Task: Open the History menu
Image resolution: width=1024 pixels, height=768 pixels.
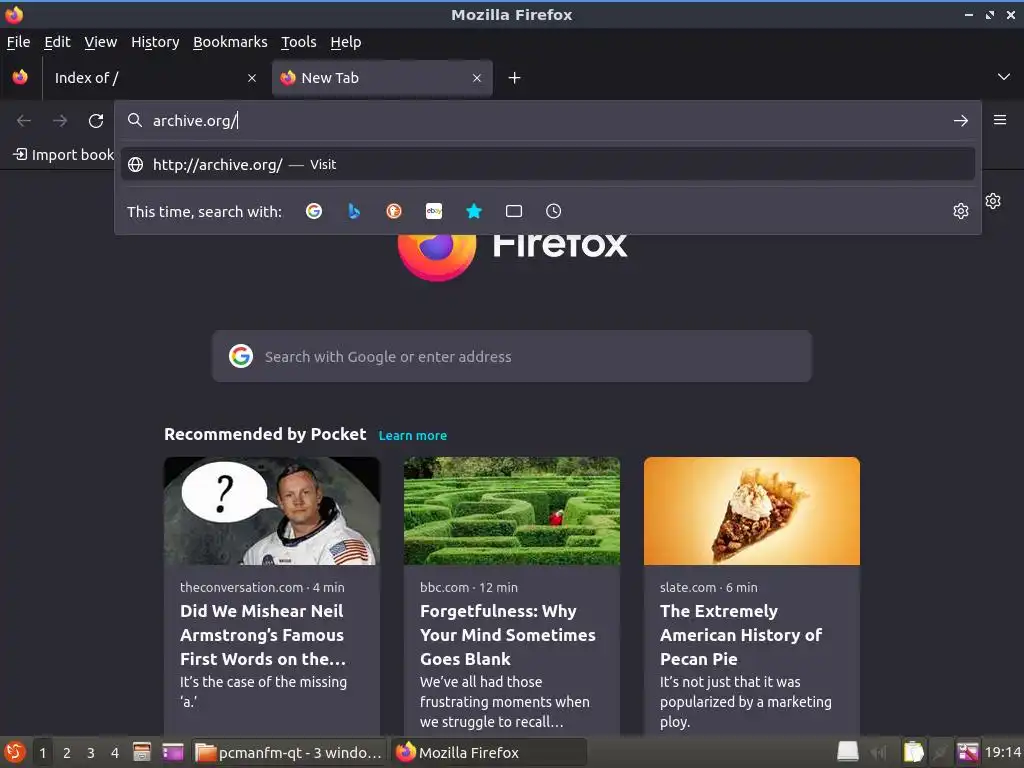Action: [x=155, y=42]
